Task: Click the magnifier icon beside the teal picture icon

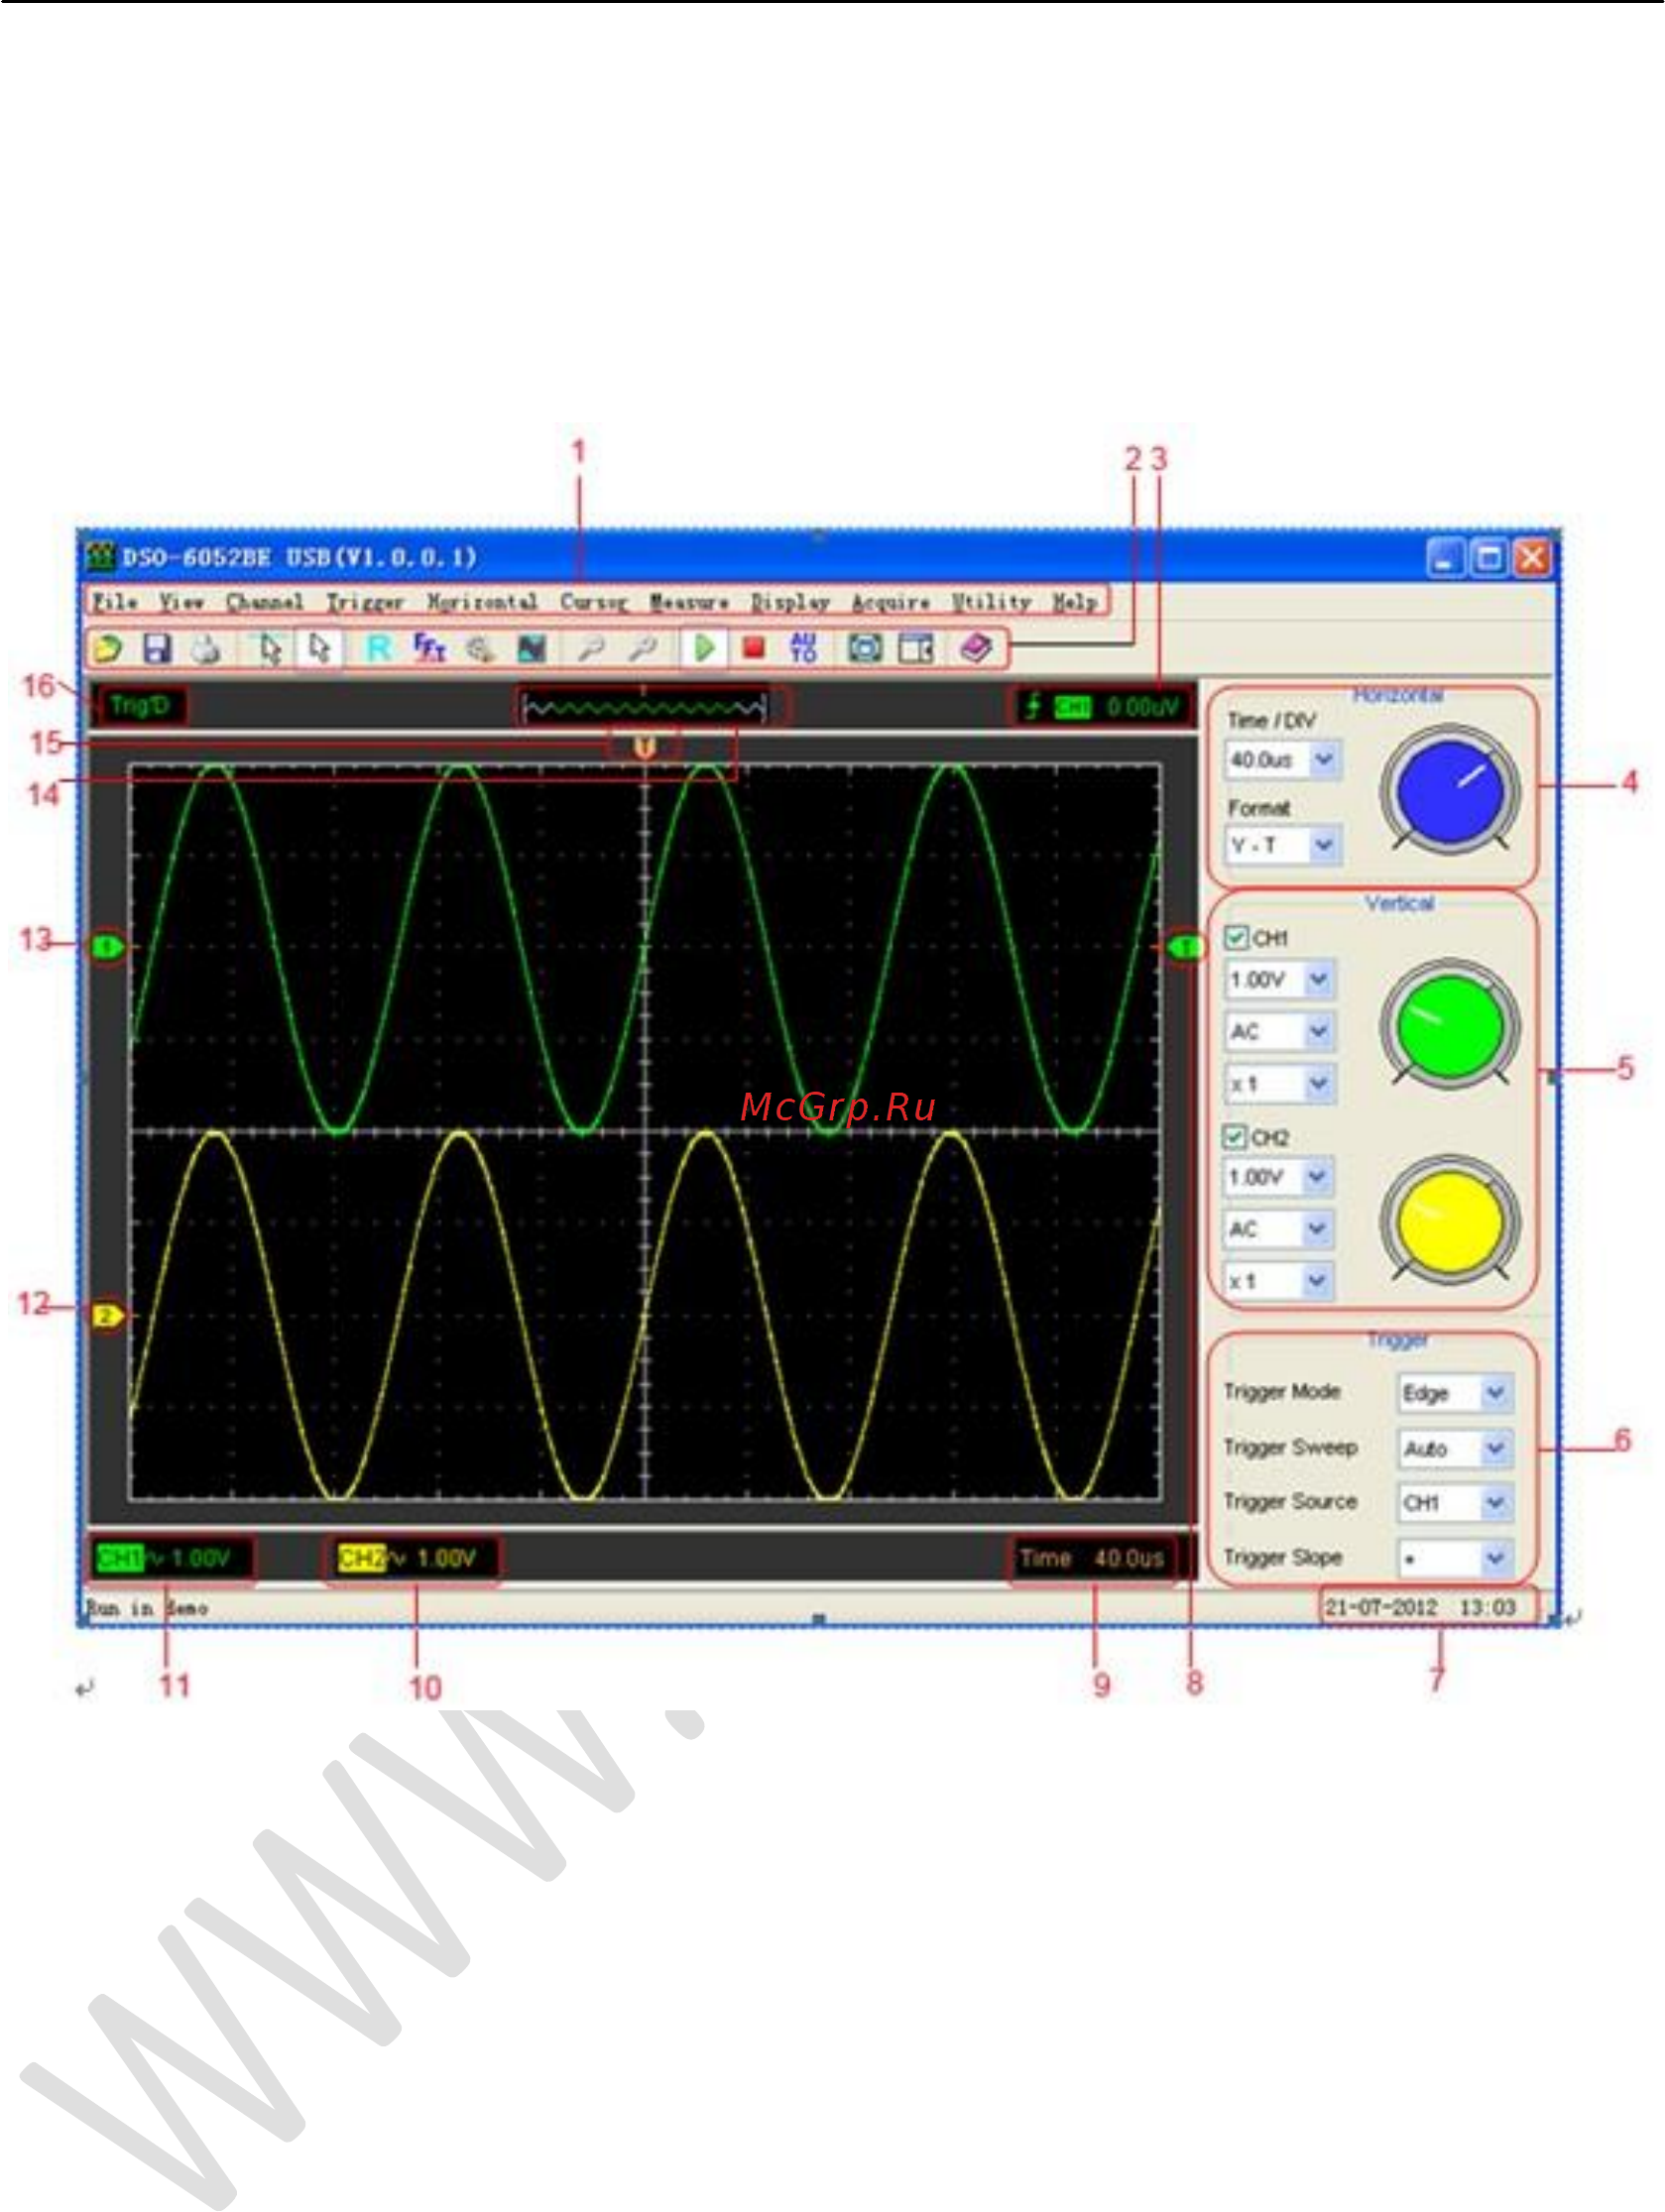Action: 591,649
